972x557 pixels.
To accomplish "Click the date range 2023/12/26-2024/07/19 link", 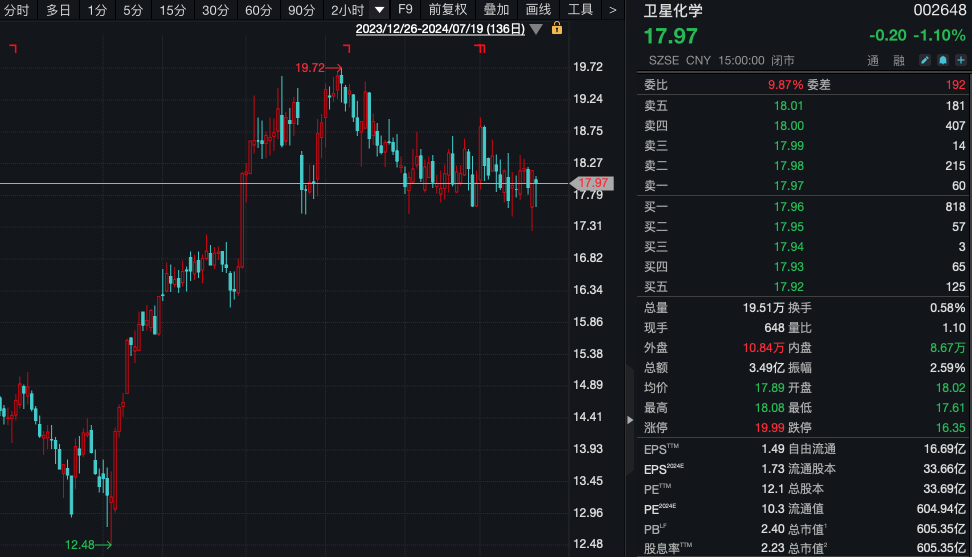I will coord(440,29).
